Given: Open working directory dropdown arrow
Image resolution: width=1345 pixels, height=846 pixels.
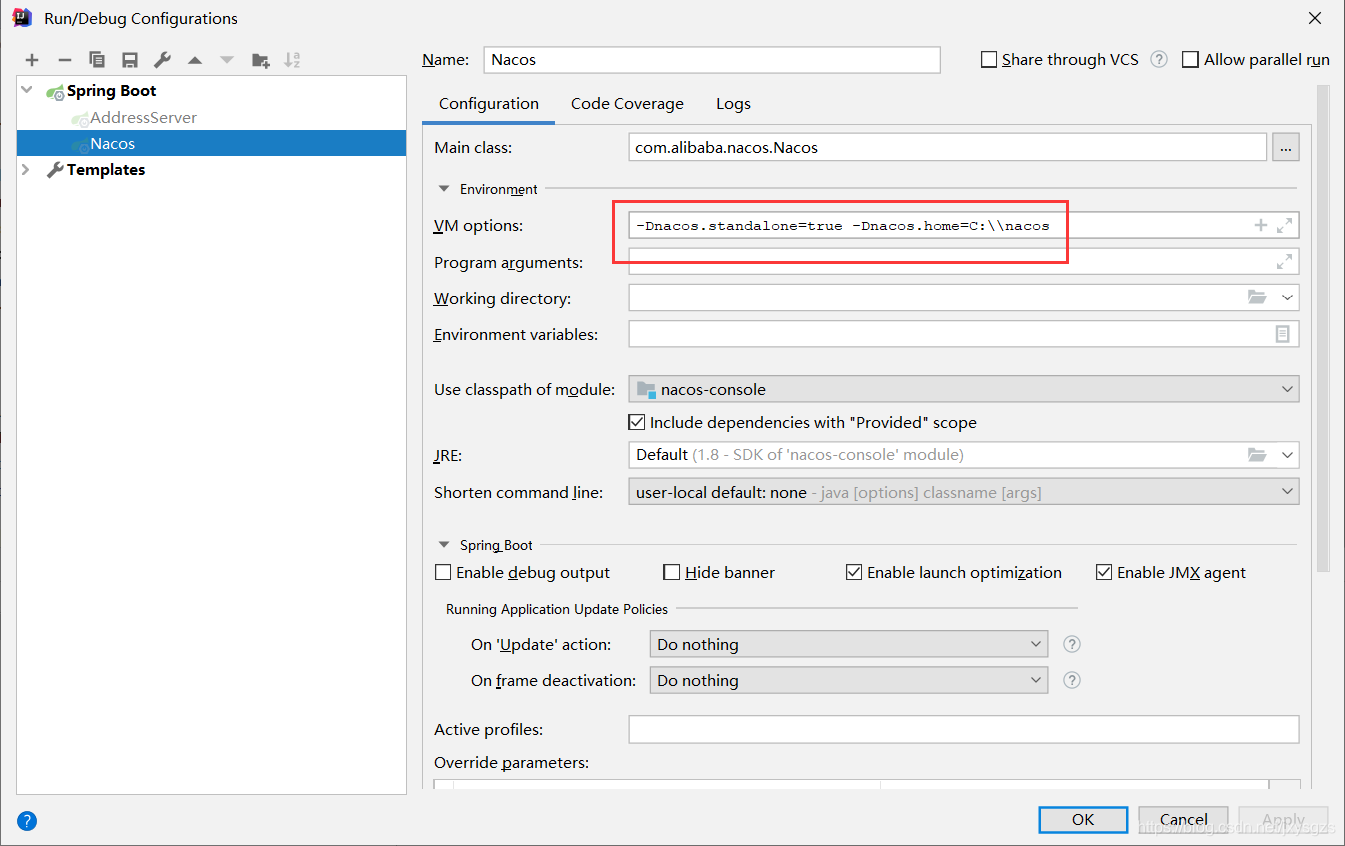Looking at the screenshot, I should click(1286, 298).
